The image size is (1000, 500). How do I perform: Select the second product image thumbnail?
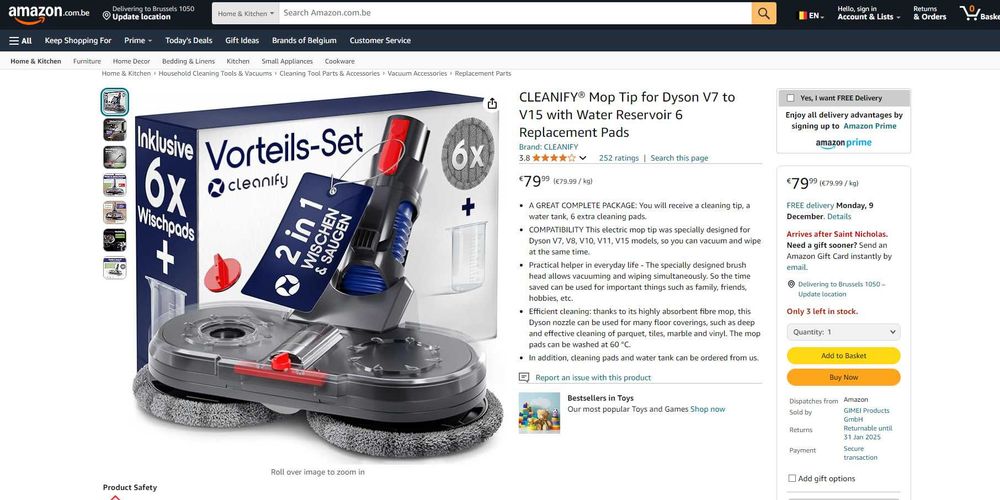click(x=115, y=129)
